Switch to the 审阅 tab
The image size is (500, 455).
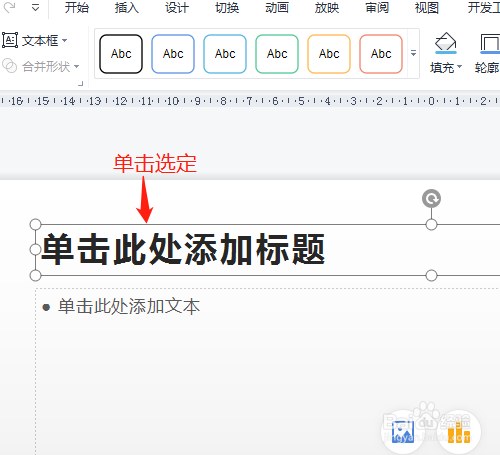click(377, 8)
